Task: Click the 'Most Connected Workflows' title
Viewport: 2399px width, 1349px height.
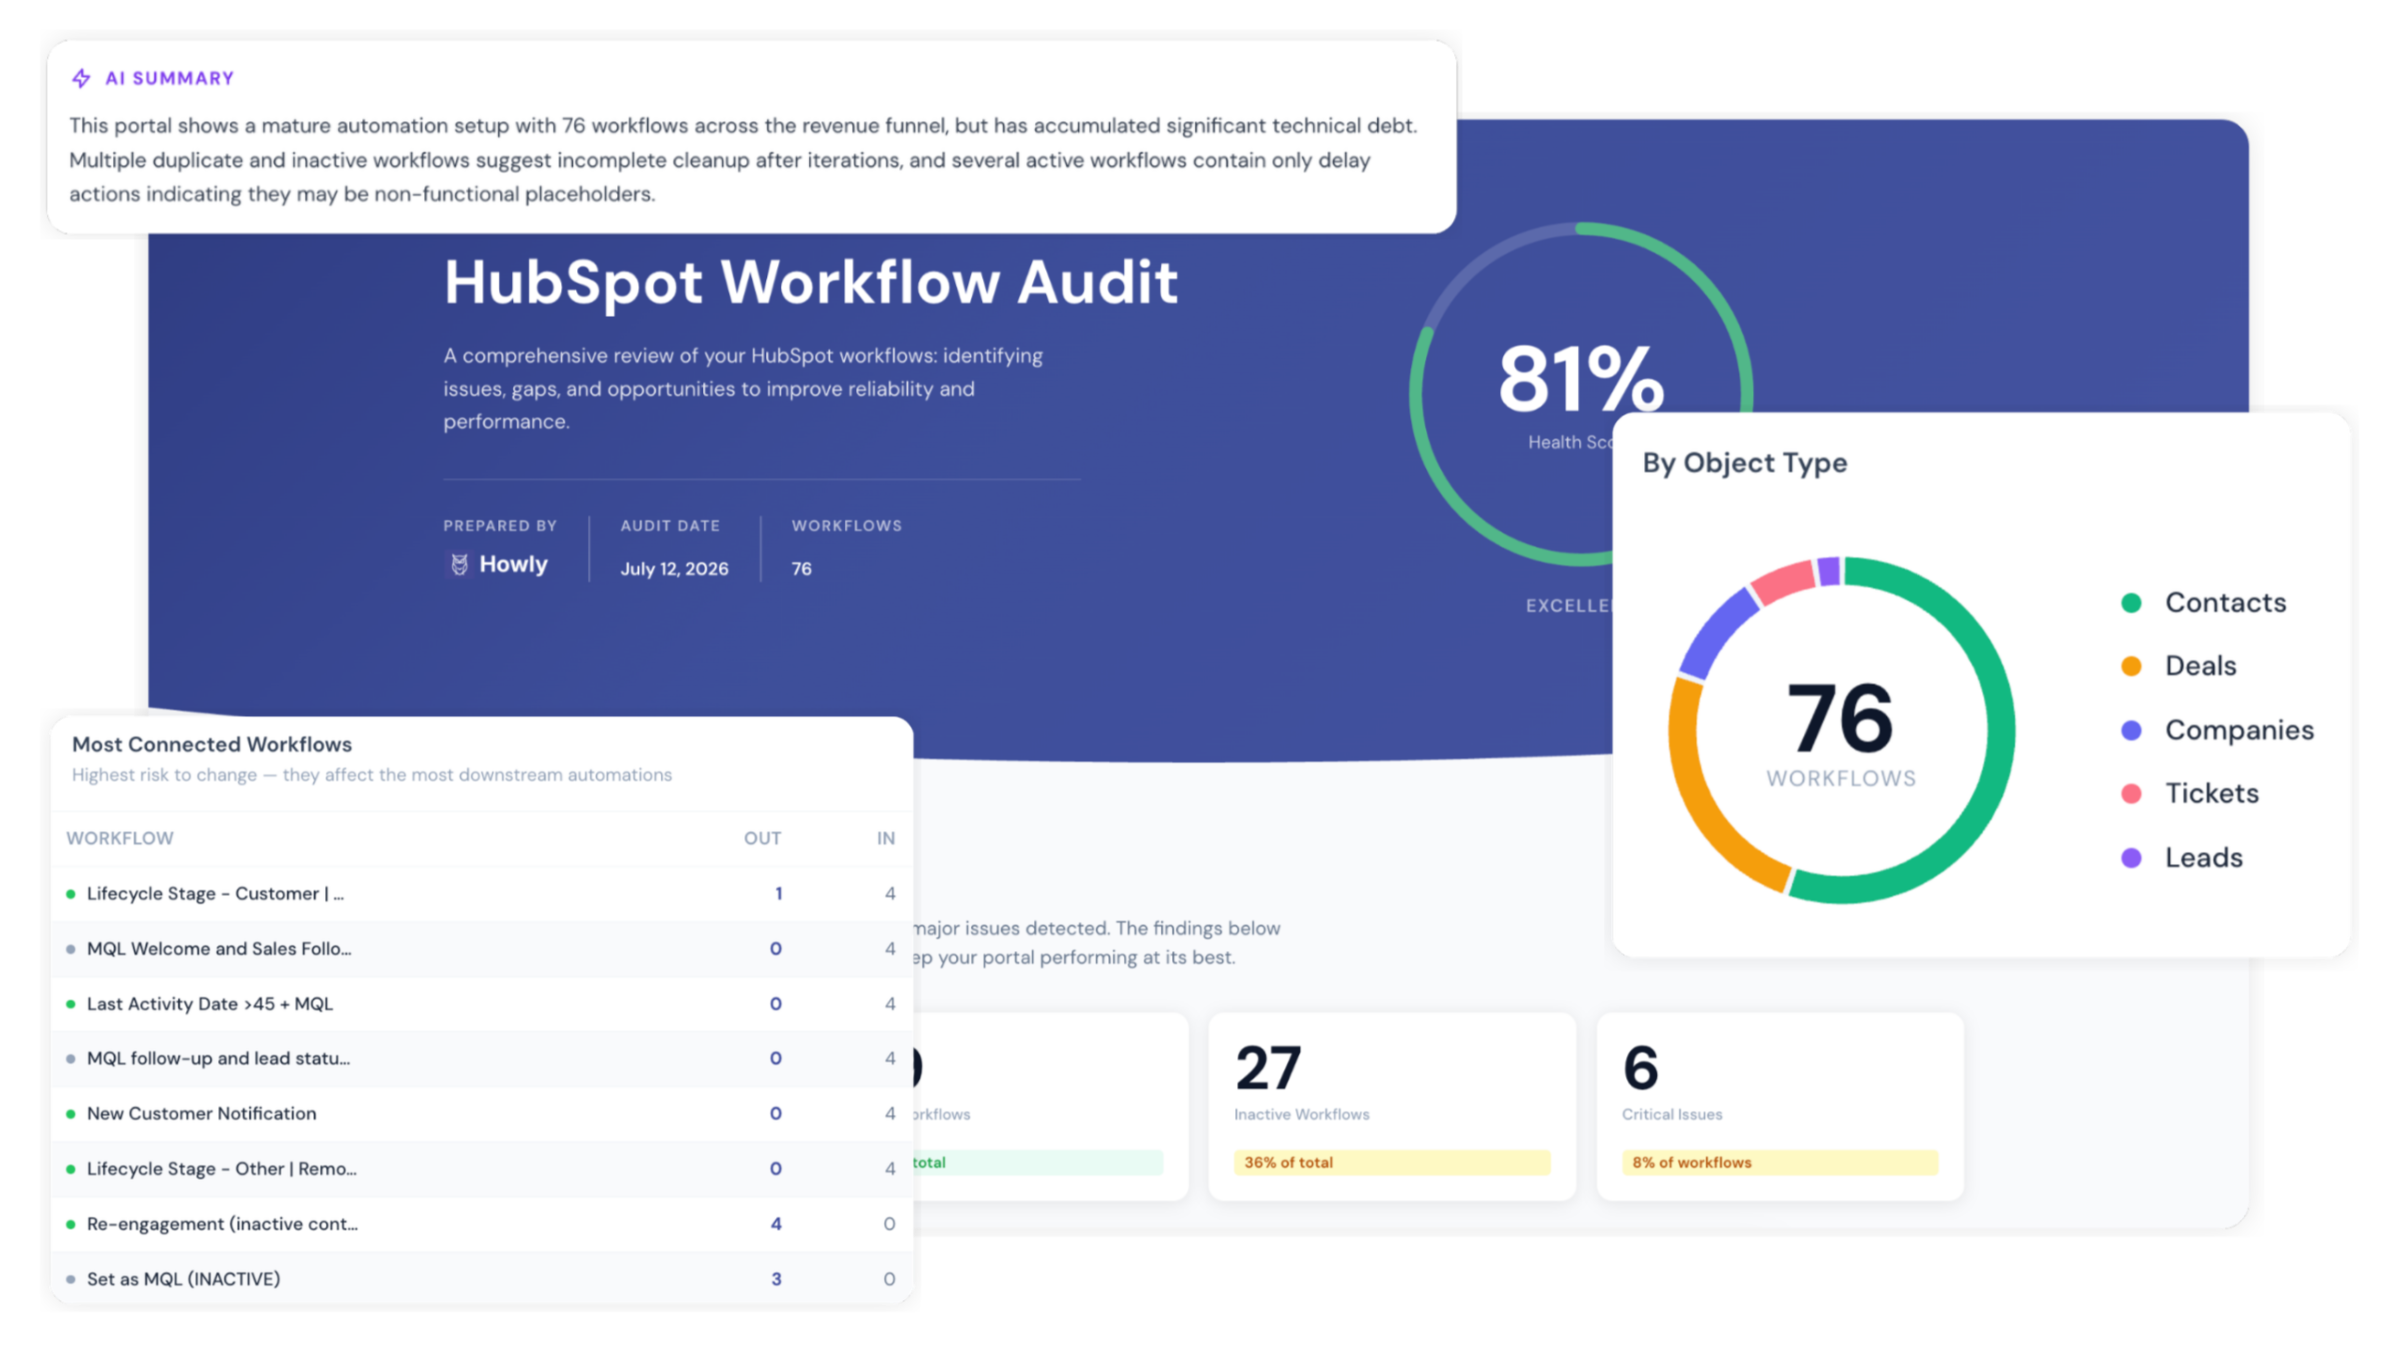Action: pyautogui.click(x=212, y=744)
